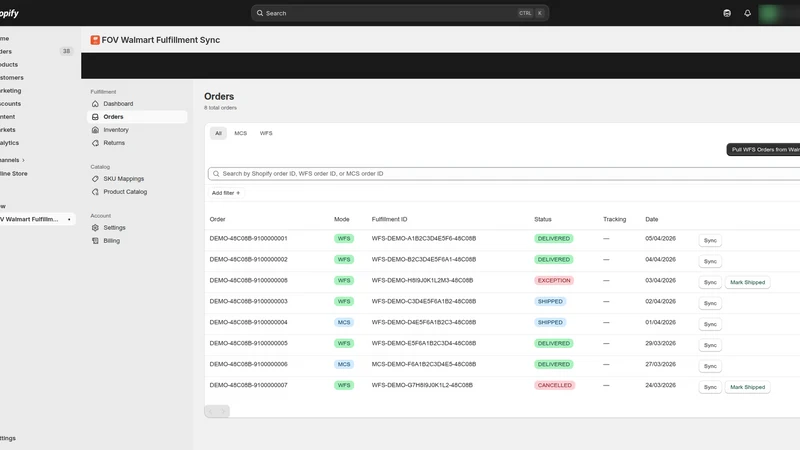Screen dimensions: 800x450
Task: Click the SHIPPED badge of order 9100000003
Action: click(x=550, y=302)
